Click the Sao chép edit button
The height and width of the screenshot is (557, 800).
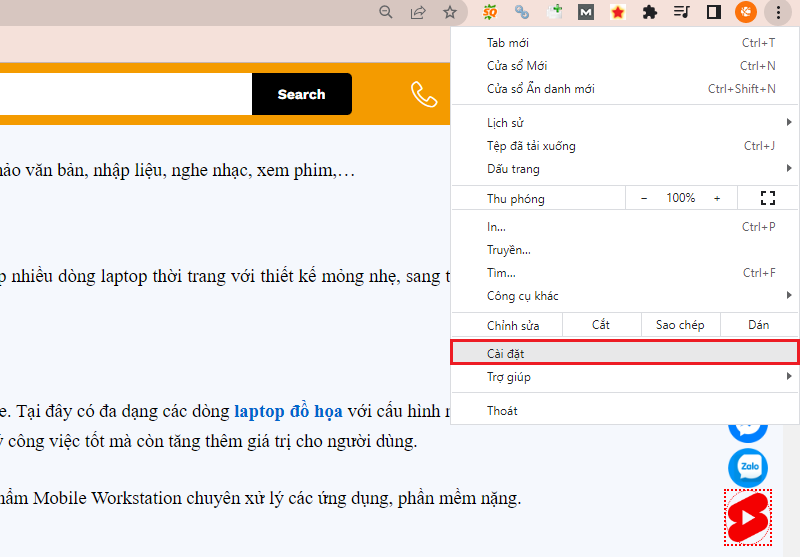680,325
